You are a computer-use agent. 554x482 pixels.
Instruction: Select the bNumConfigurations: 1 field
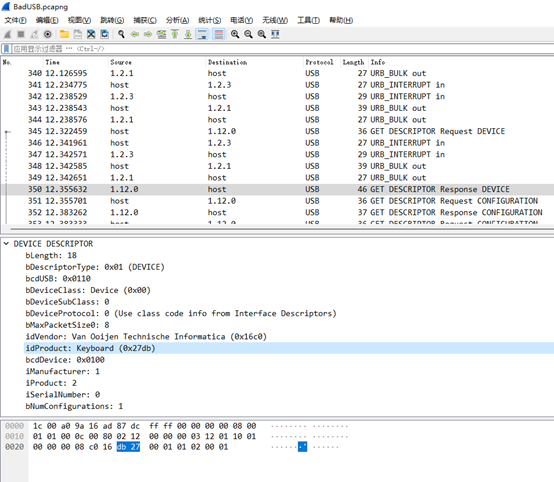pos(74,406)
